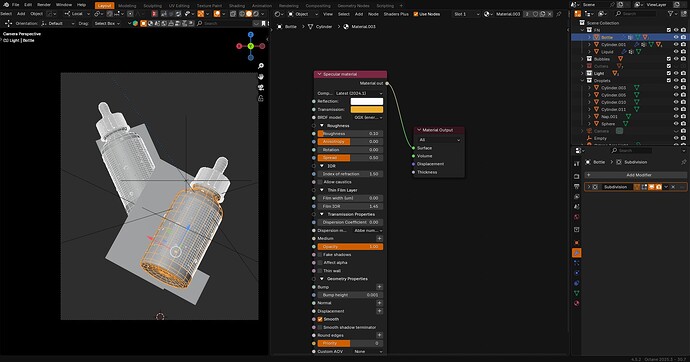The width and height of the screenshot is (690, 362).
Task: Open the File menu
Action: (x=15, y=4)
